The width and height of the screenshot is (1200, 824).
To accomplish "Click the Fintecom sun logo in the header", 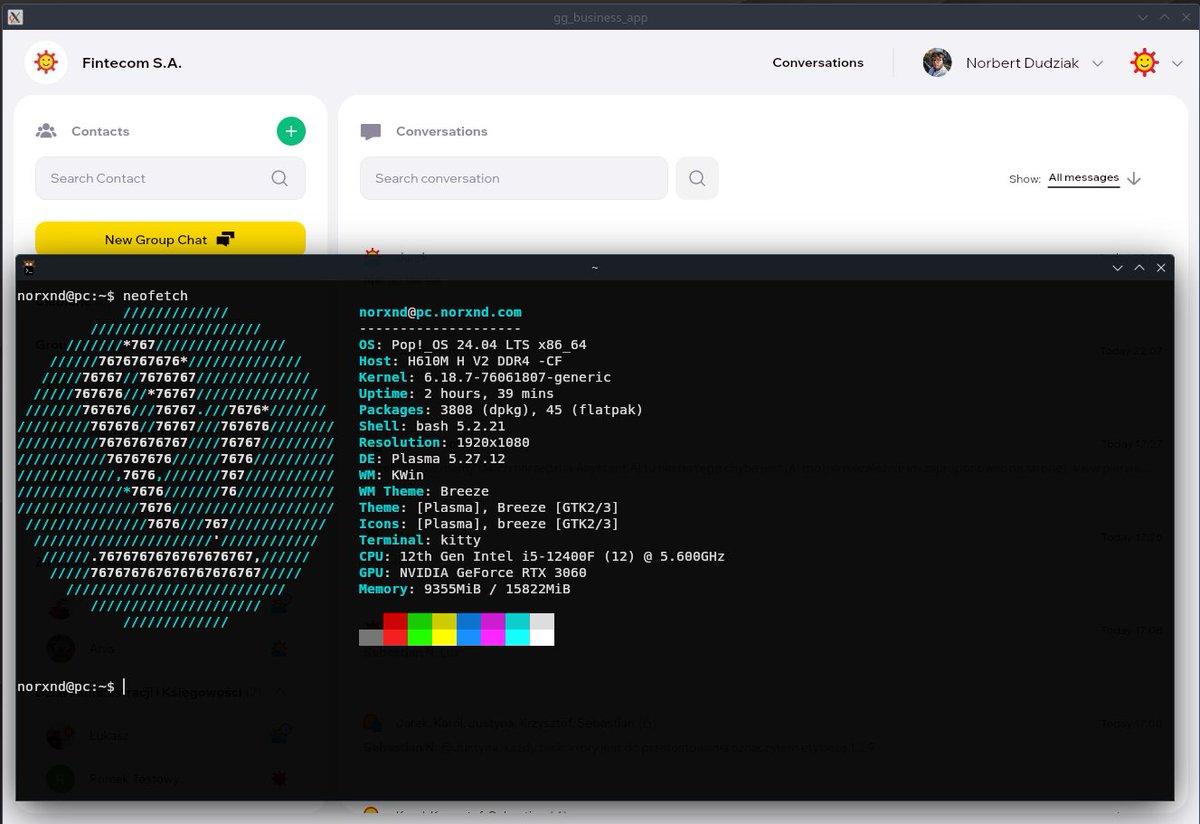I will 46,62.
